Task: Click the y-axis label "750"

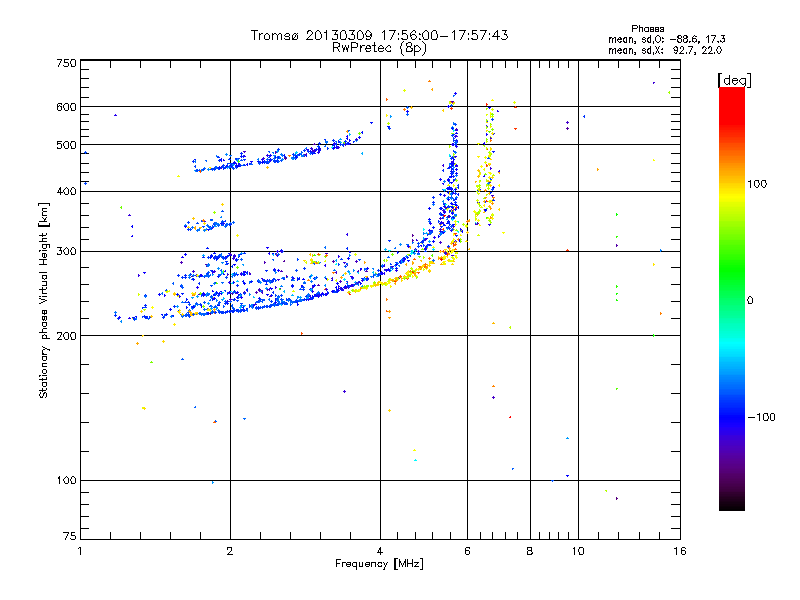Action: (x=66, y=63)
